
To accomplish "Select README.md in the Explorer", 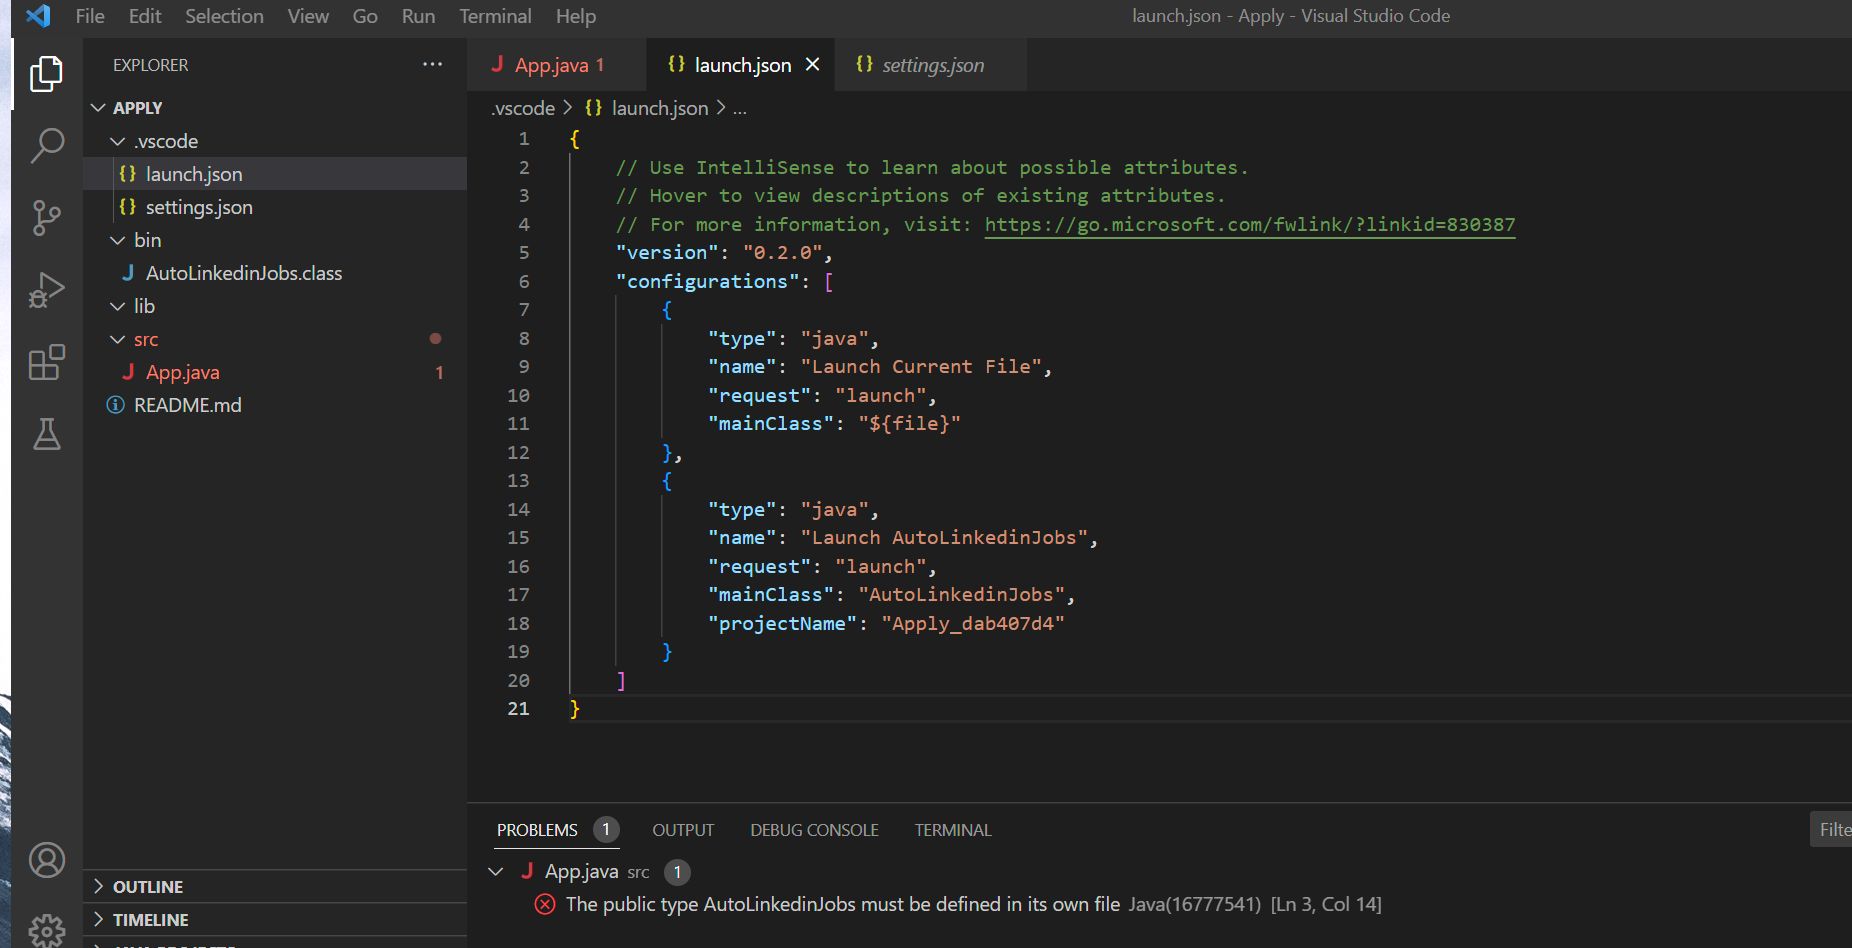I will [x=187, y=405].
